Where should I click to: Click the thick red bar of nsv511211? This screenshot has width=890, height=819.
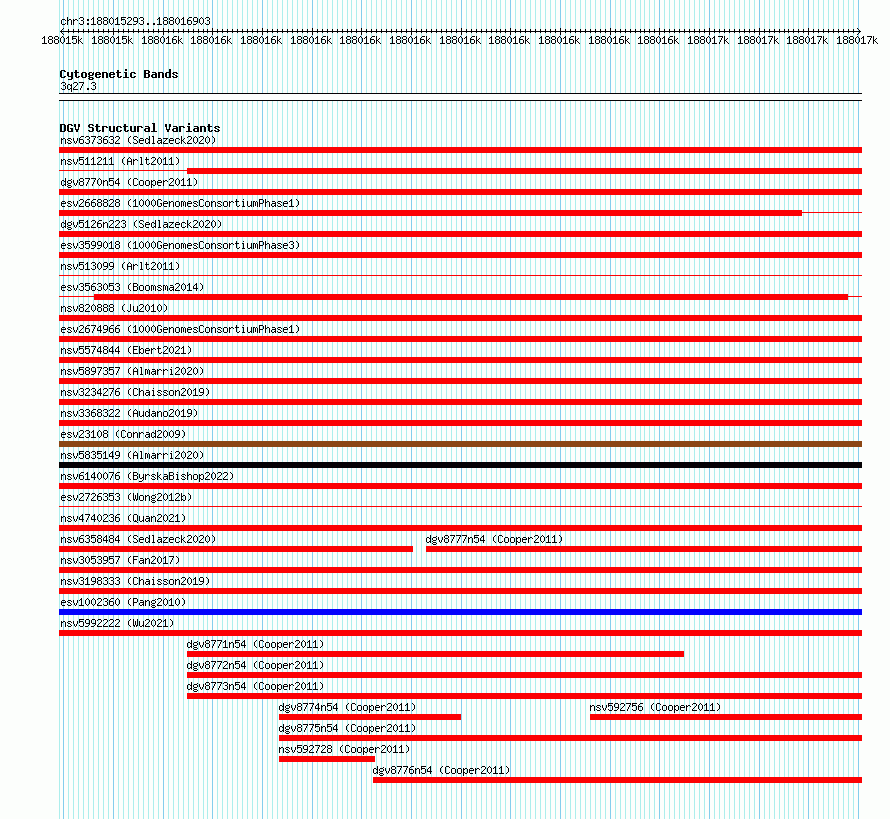coord(524,171)
